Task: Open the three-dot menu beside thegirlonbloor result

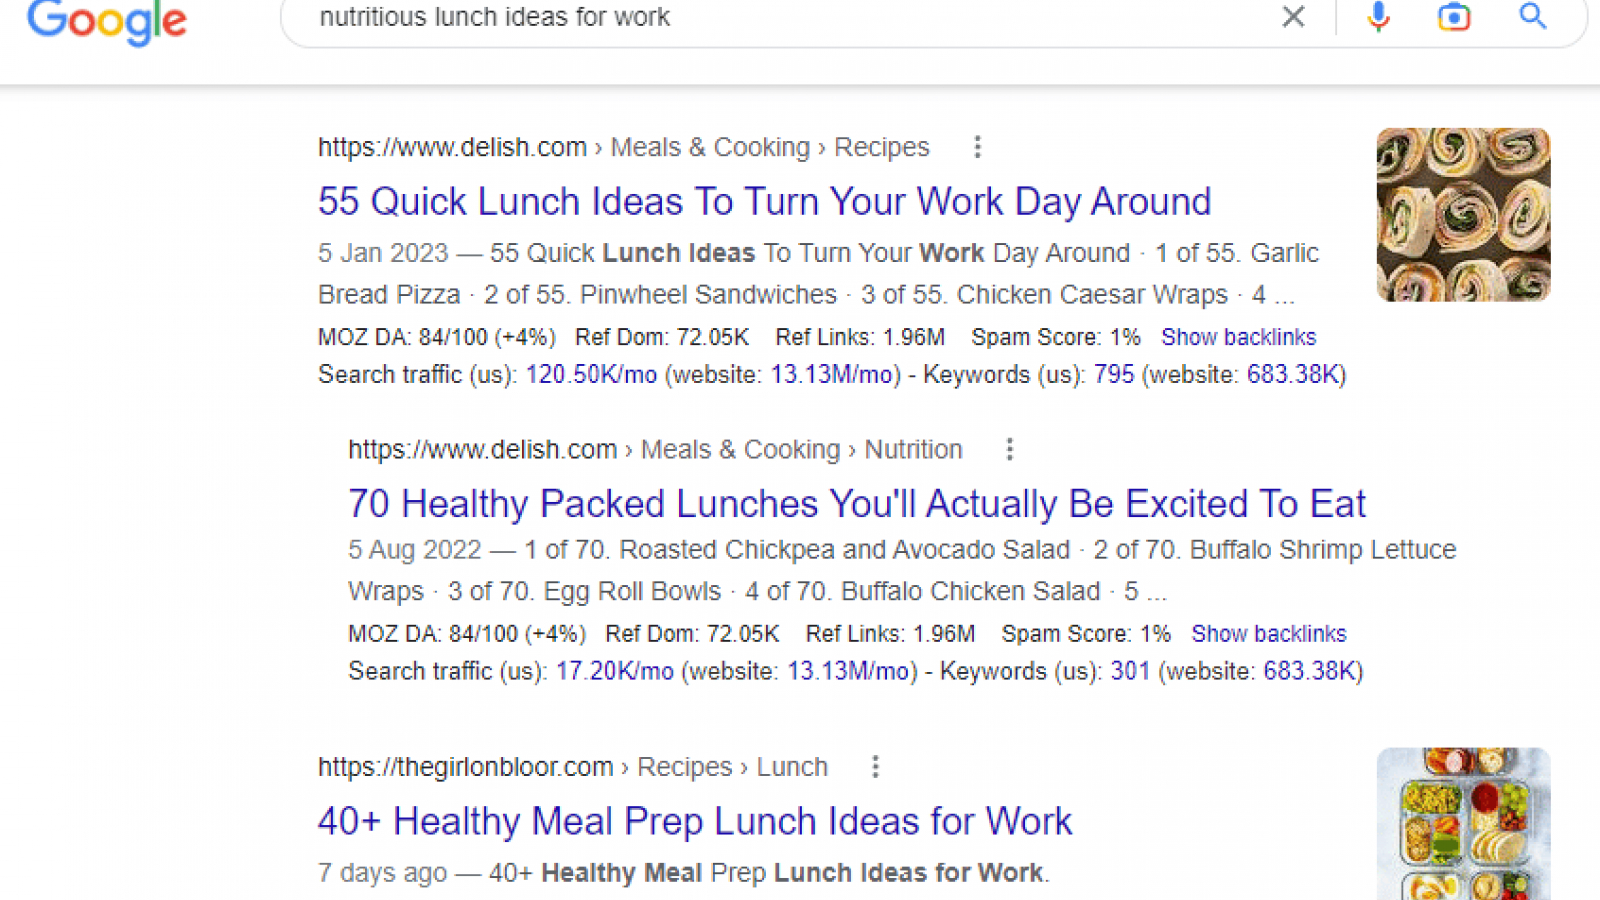Action: coord(875,766)
